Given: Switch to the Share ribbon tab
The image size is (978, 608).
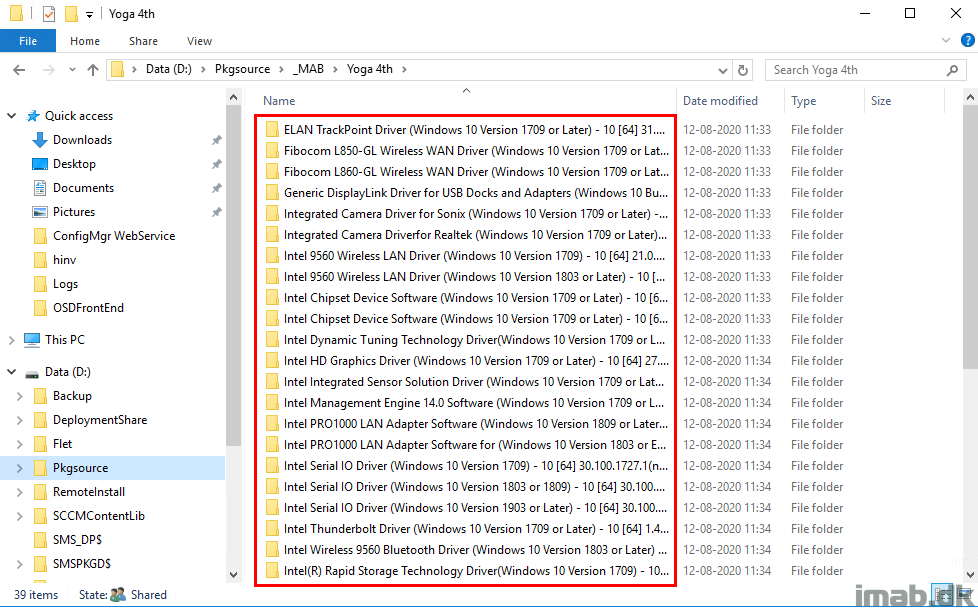Looking at the screenshot, I should [x=143, y=41].
